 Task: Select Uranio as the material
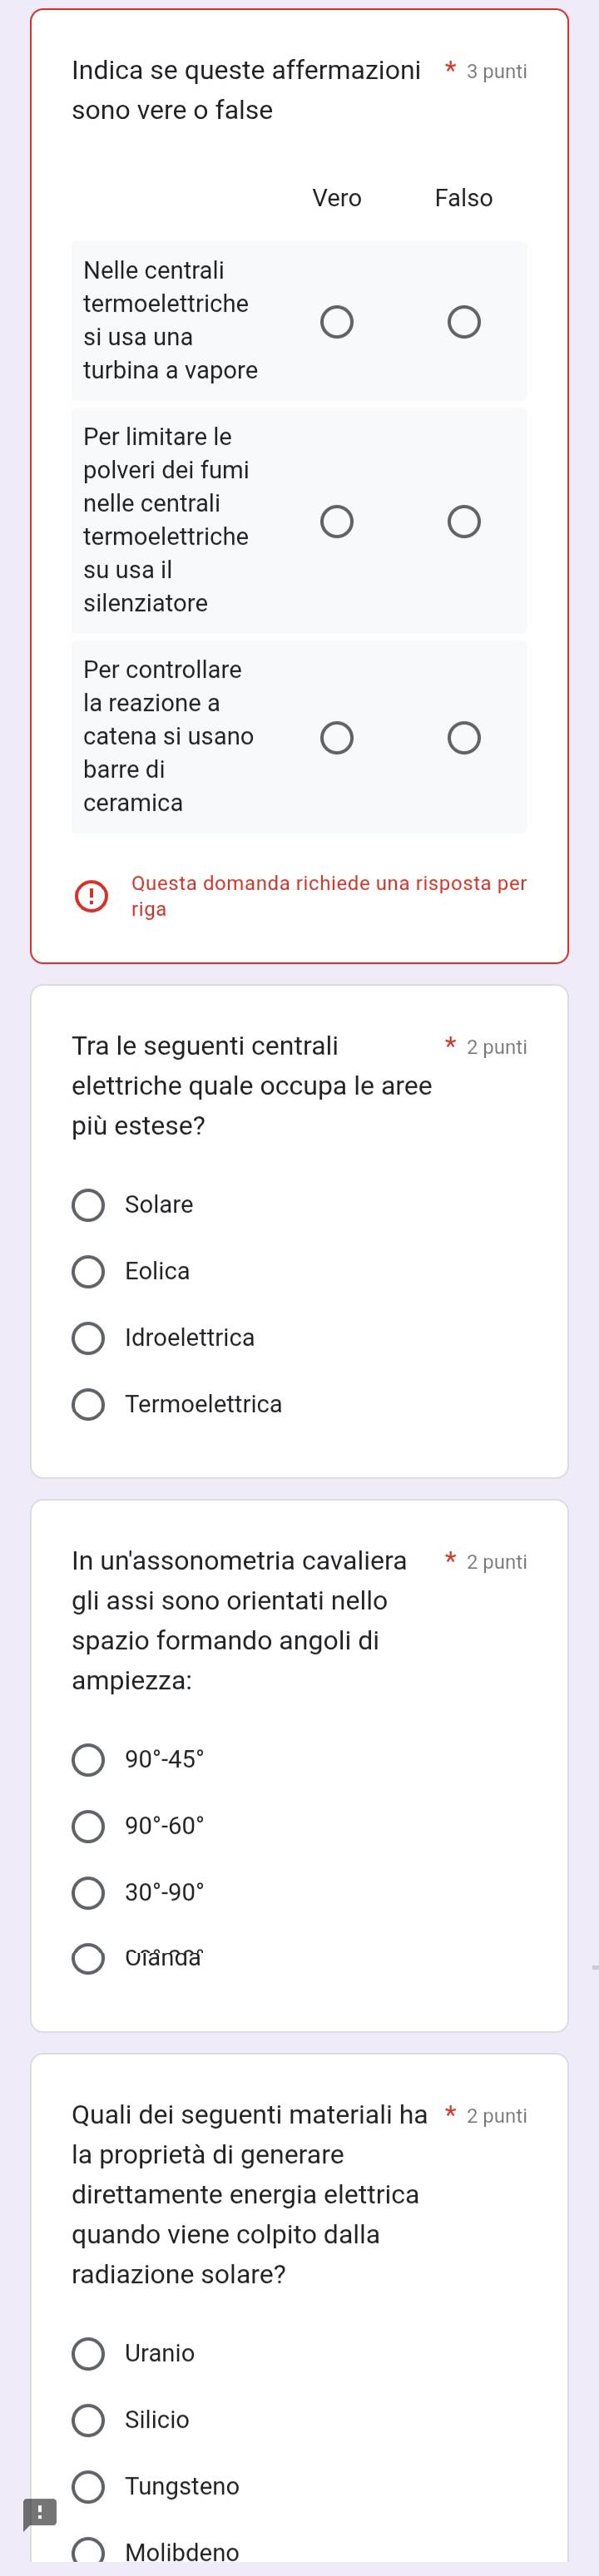88,2354
